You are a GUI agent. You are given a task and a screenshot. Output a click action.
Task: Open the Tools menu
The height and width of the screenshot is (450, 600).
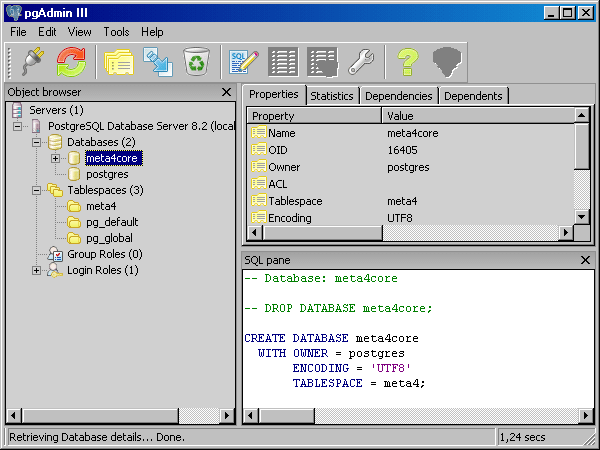[x=116, y=32]
